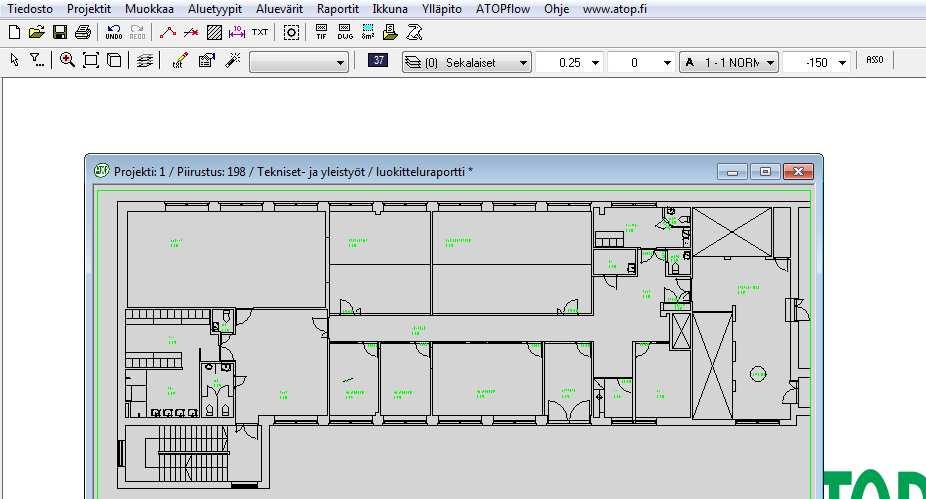Open the ATOPflow menu
This screenshot has height=499, width=926.
[x=503, y=9]
